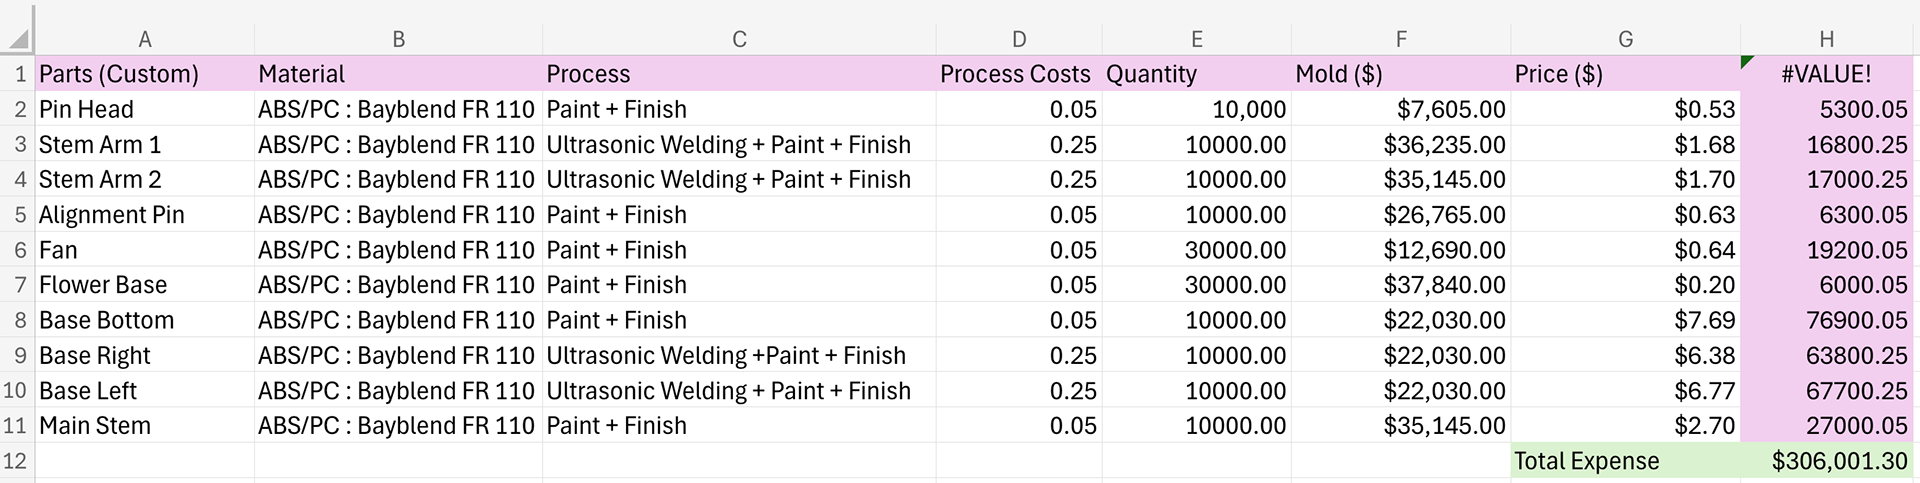This screenshot has width=1920, height=483.
Task: Select the Flower Base cell
Action: point(145,285)
